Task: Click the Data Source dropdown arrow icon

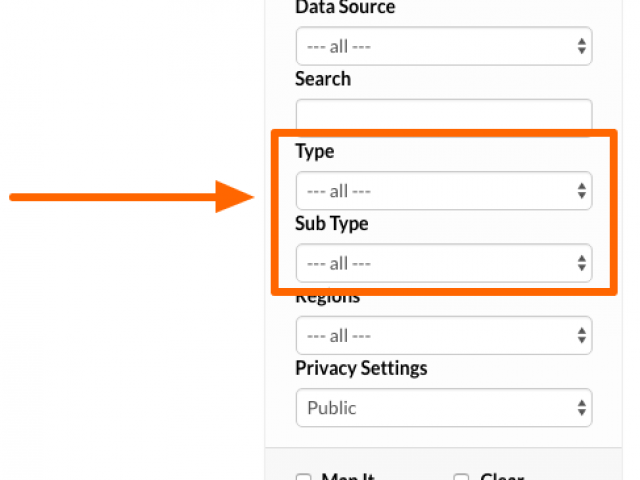Action: click(x=582, y=46)
